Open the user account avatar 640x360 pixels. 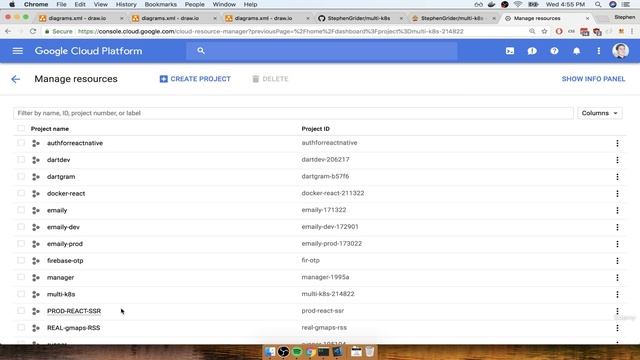click(620, 51)
